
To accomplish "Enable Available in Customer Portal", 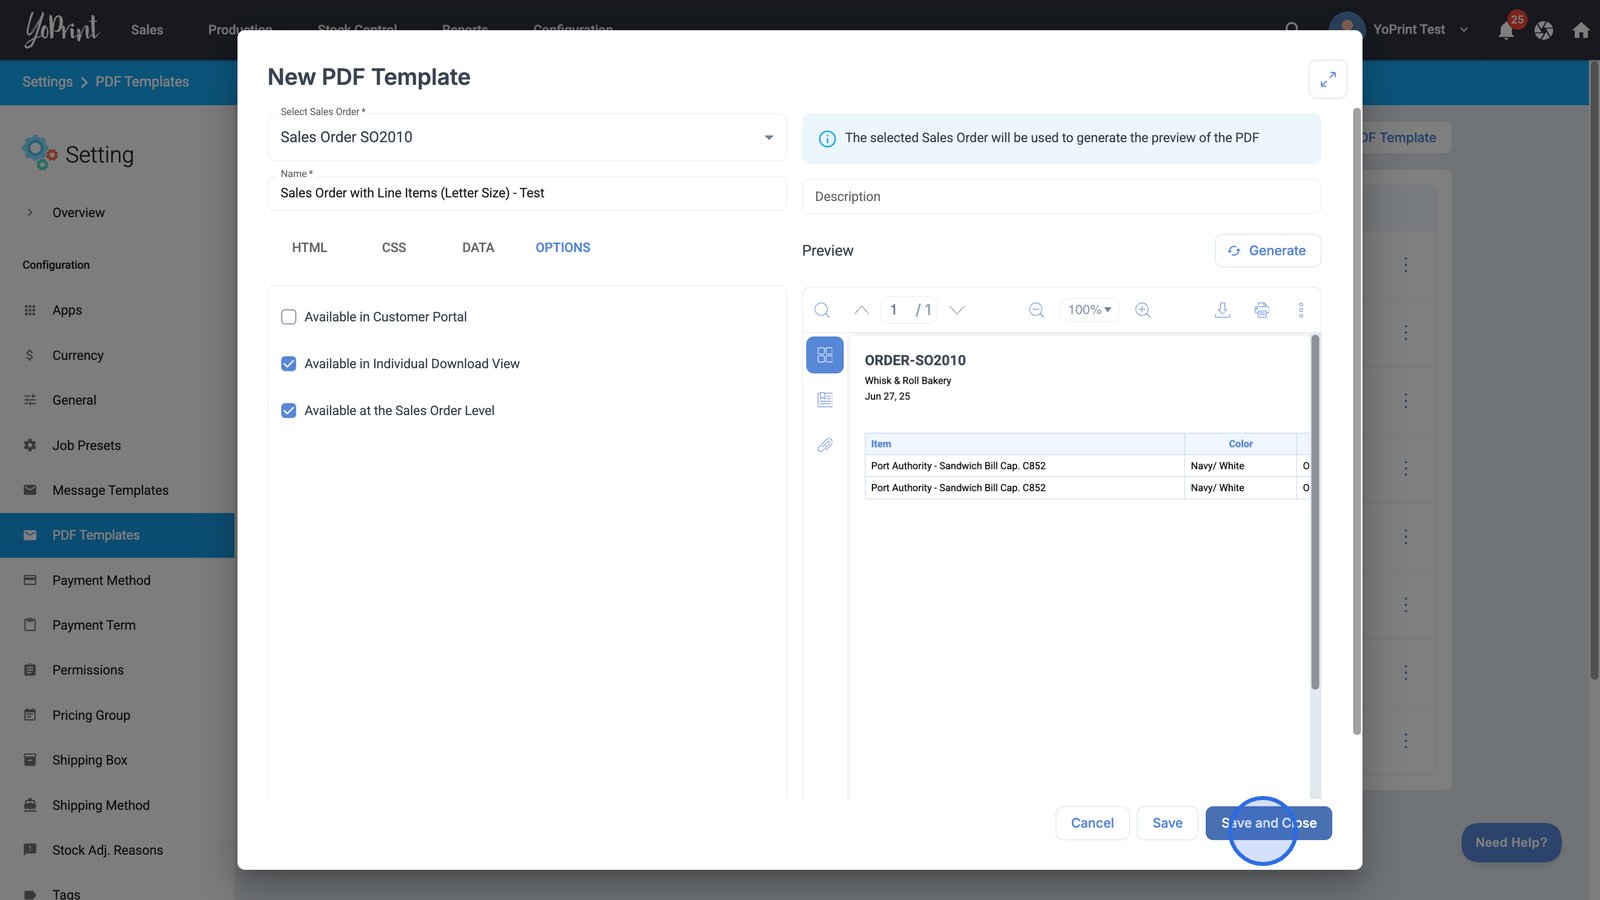I will 289,317.
